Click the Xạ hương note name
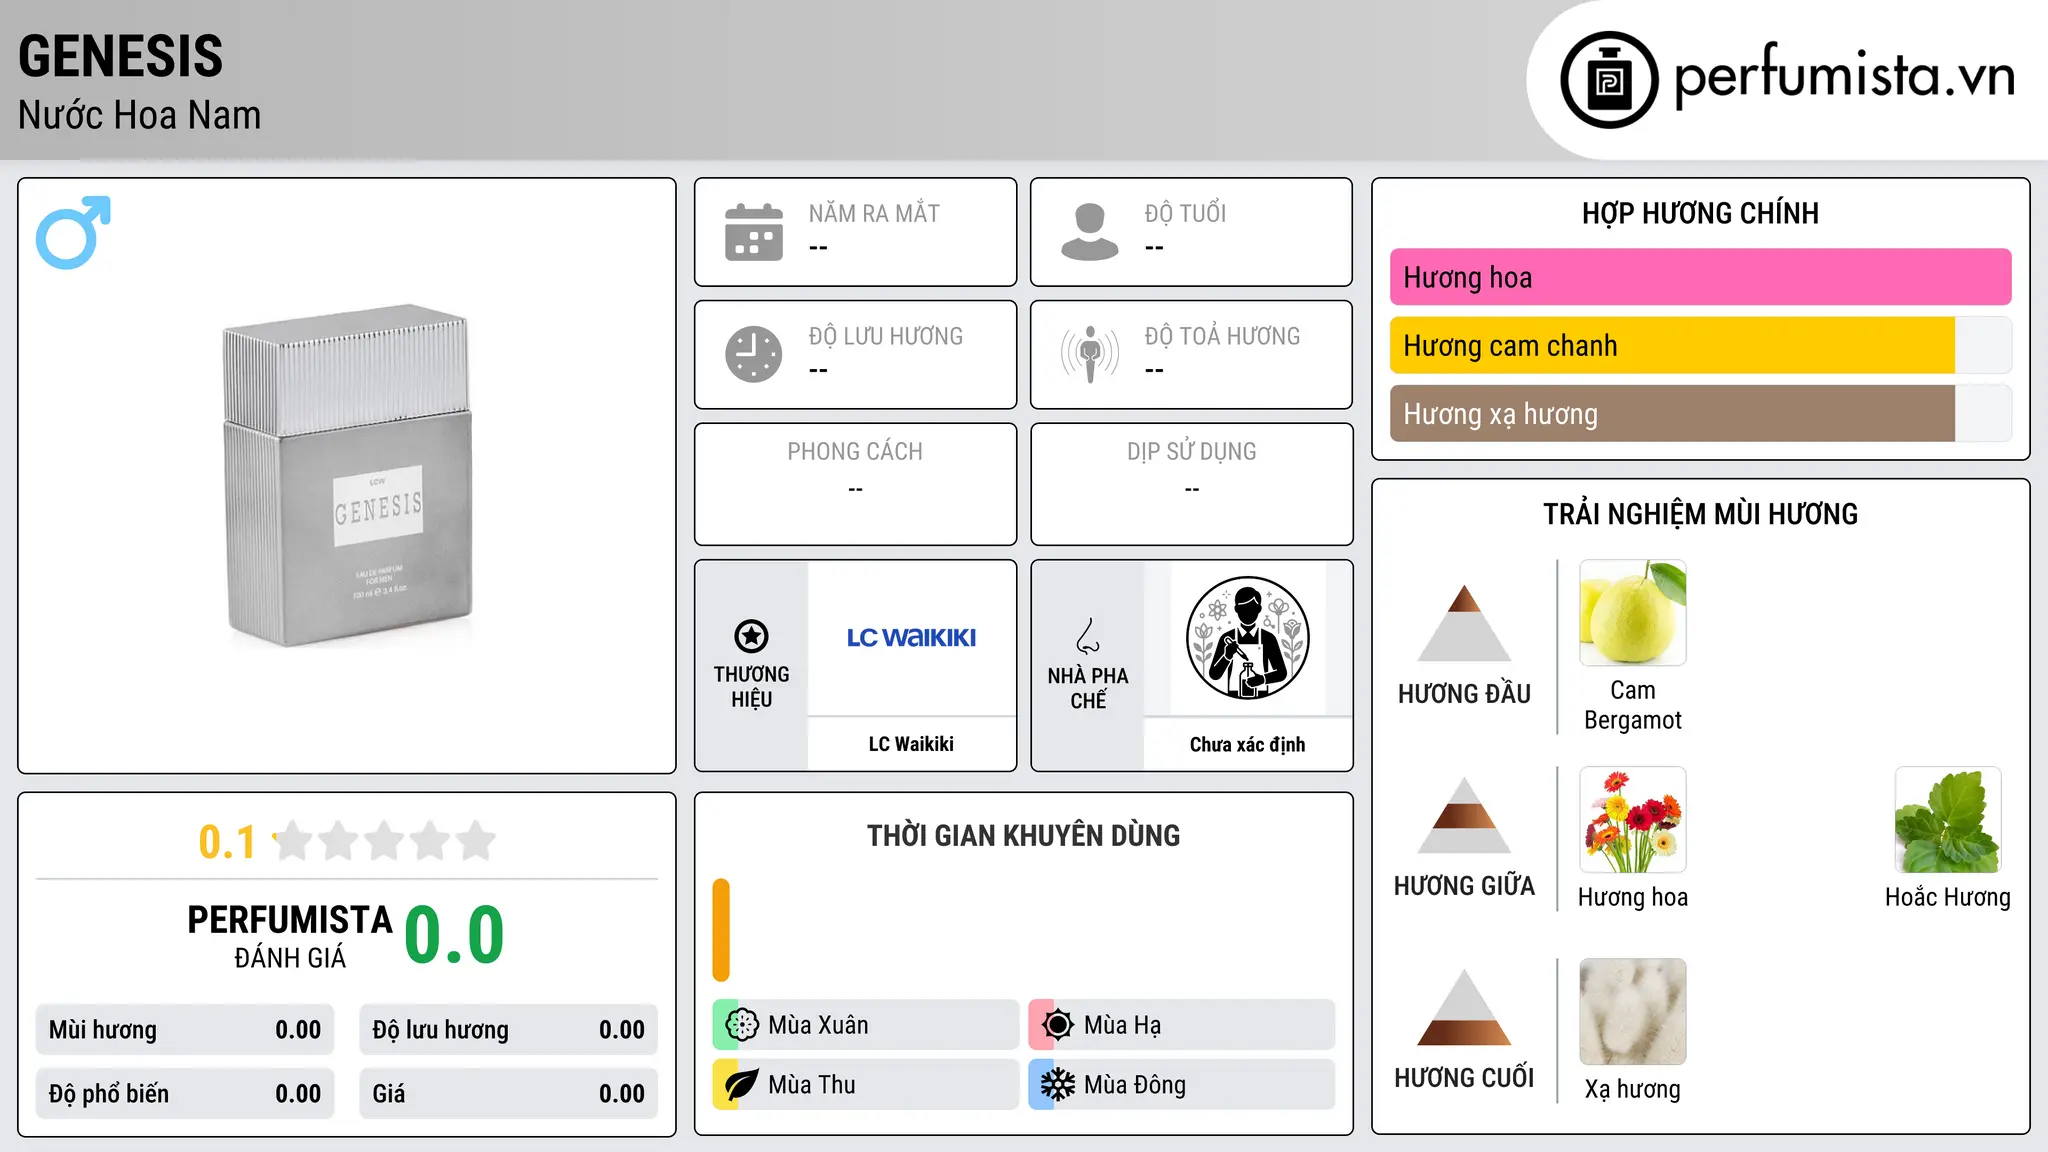The image size is (2048, 1152). 1633,1089
